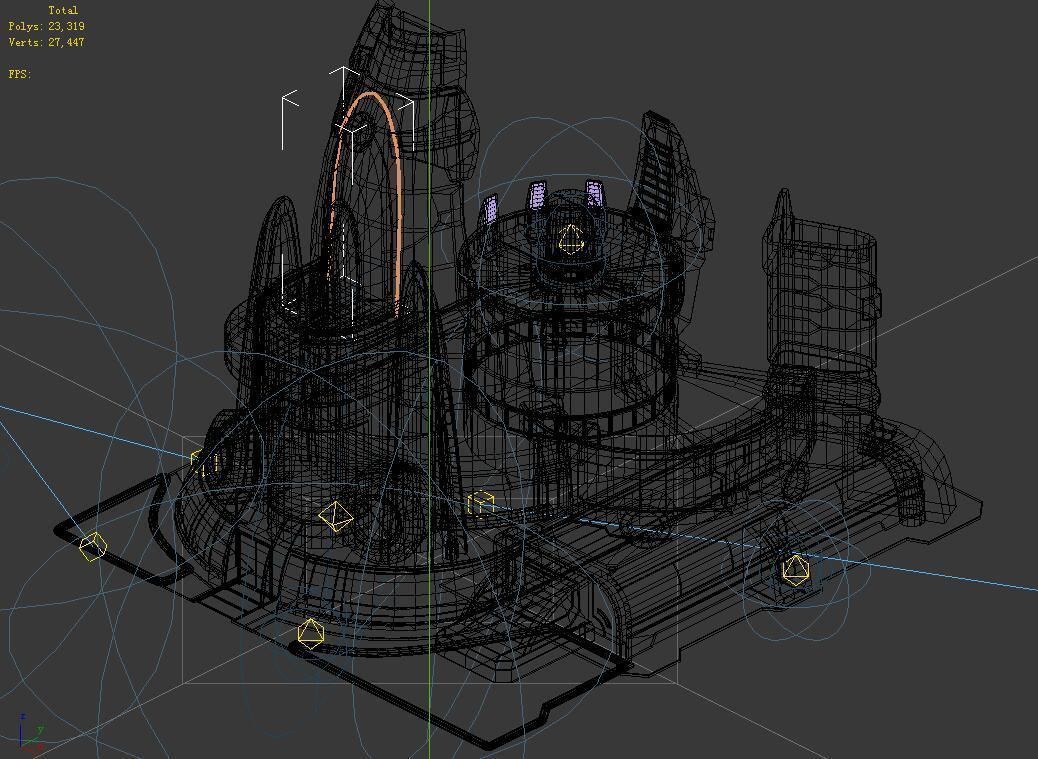This screenshot has height=759, width=1038.
Task: Select the rightmost purple prong on the dome roof
Action: point(594,194)
